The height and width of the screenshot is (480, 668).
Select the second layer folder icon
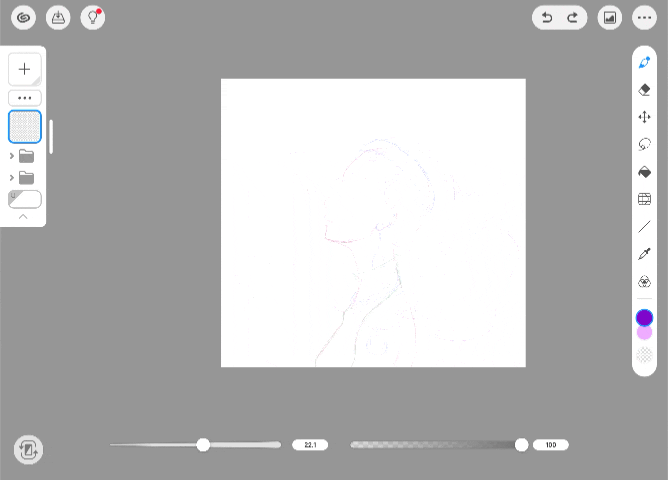26,178
